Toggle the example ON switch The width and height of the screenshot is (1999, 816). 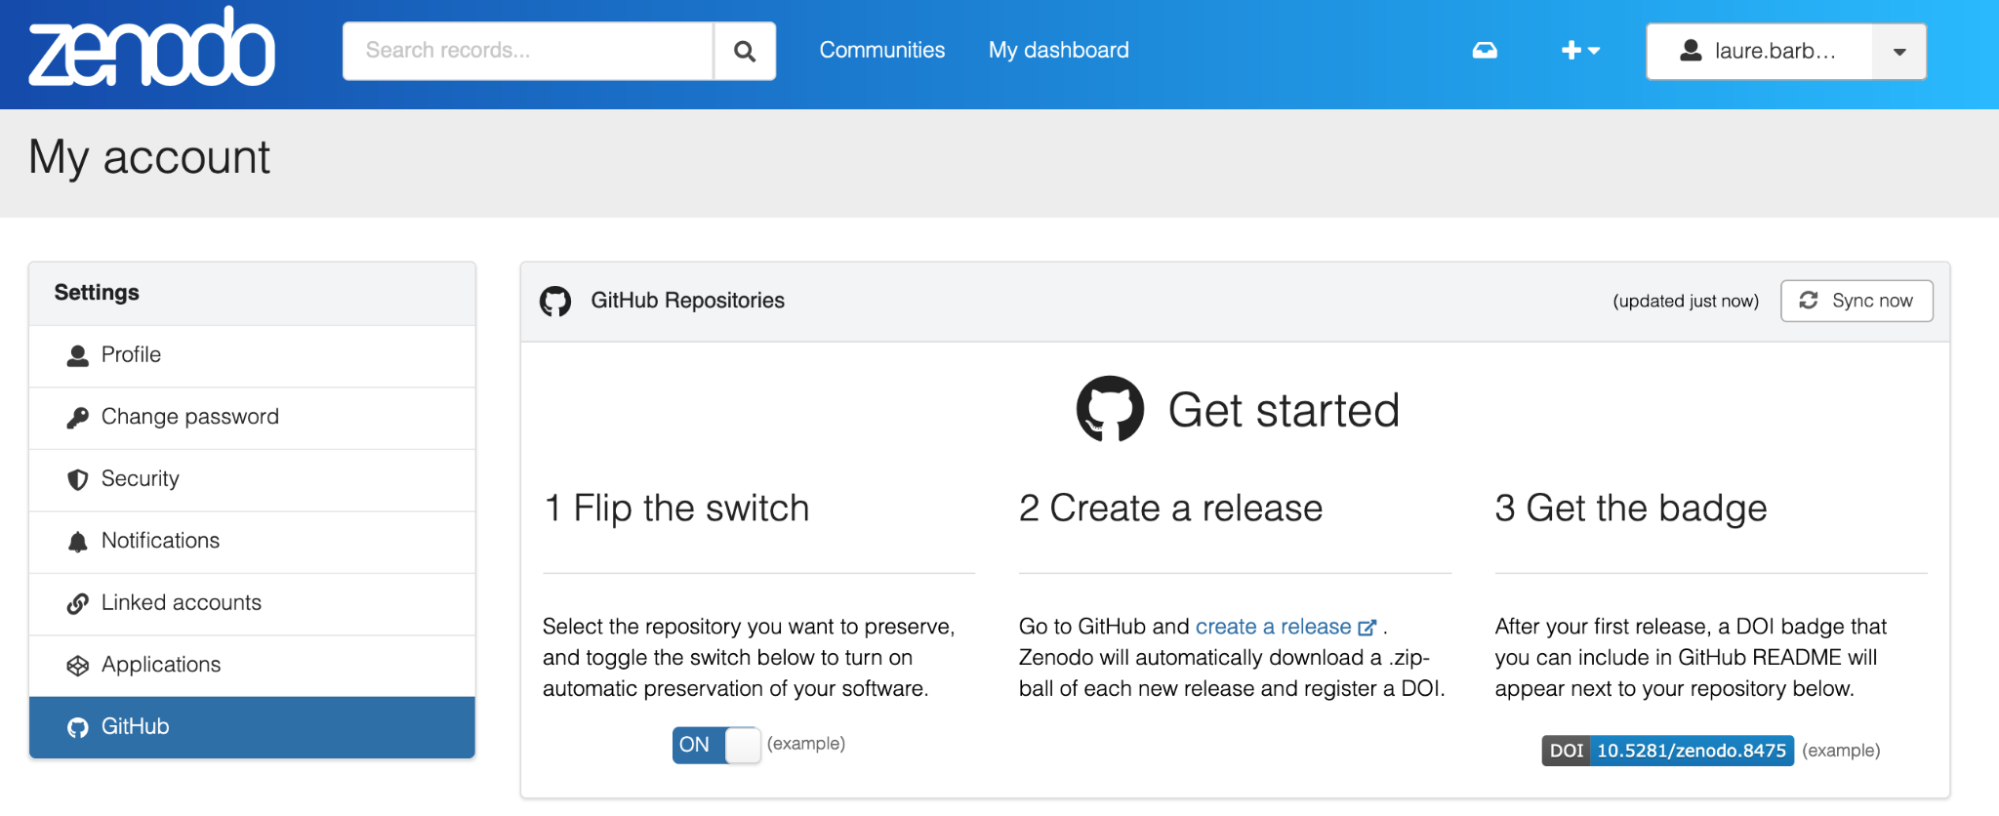click(716, 745)
